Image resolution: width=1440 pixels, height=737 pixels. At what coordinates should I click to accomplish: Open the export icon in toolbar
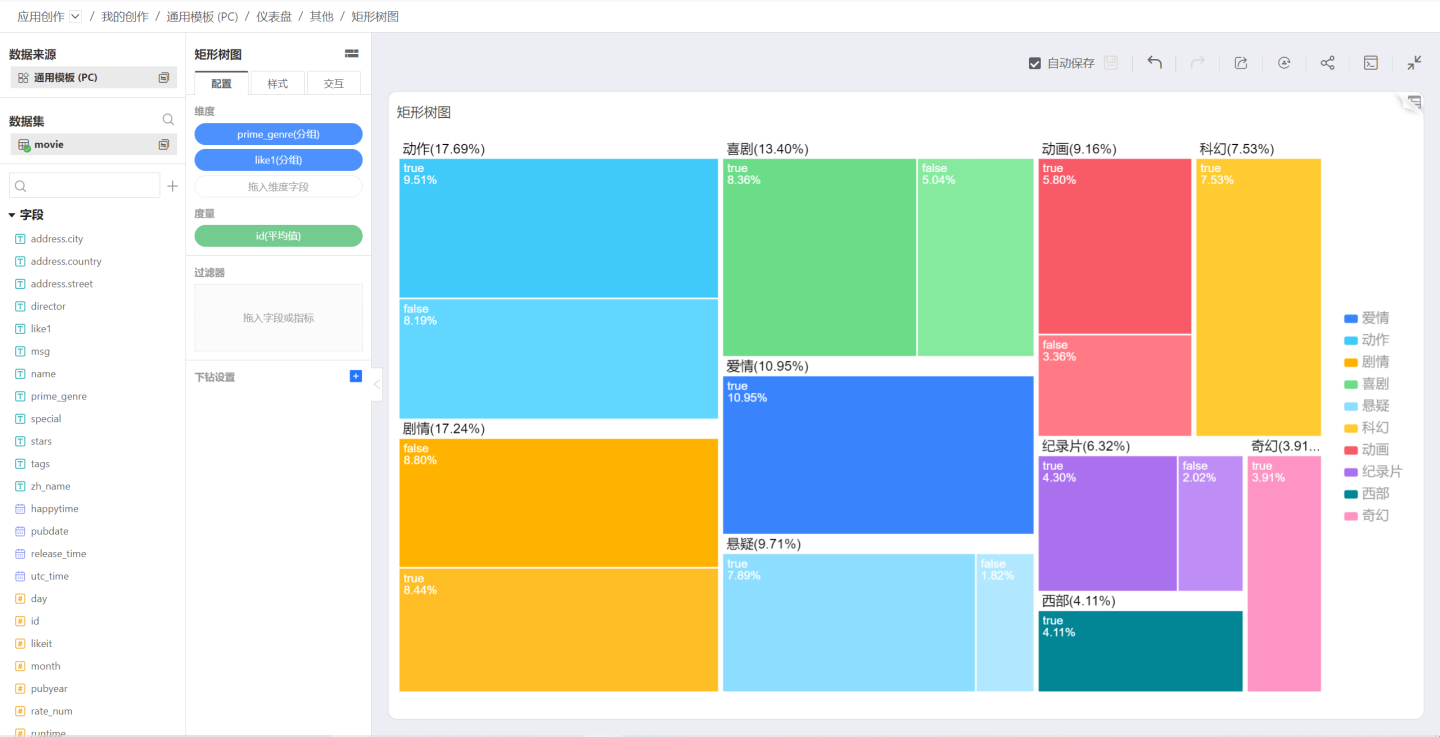pyautogui.click(x=1240, y=63)
